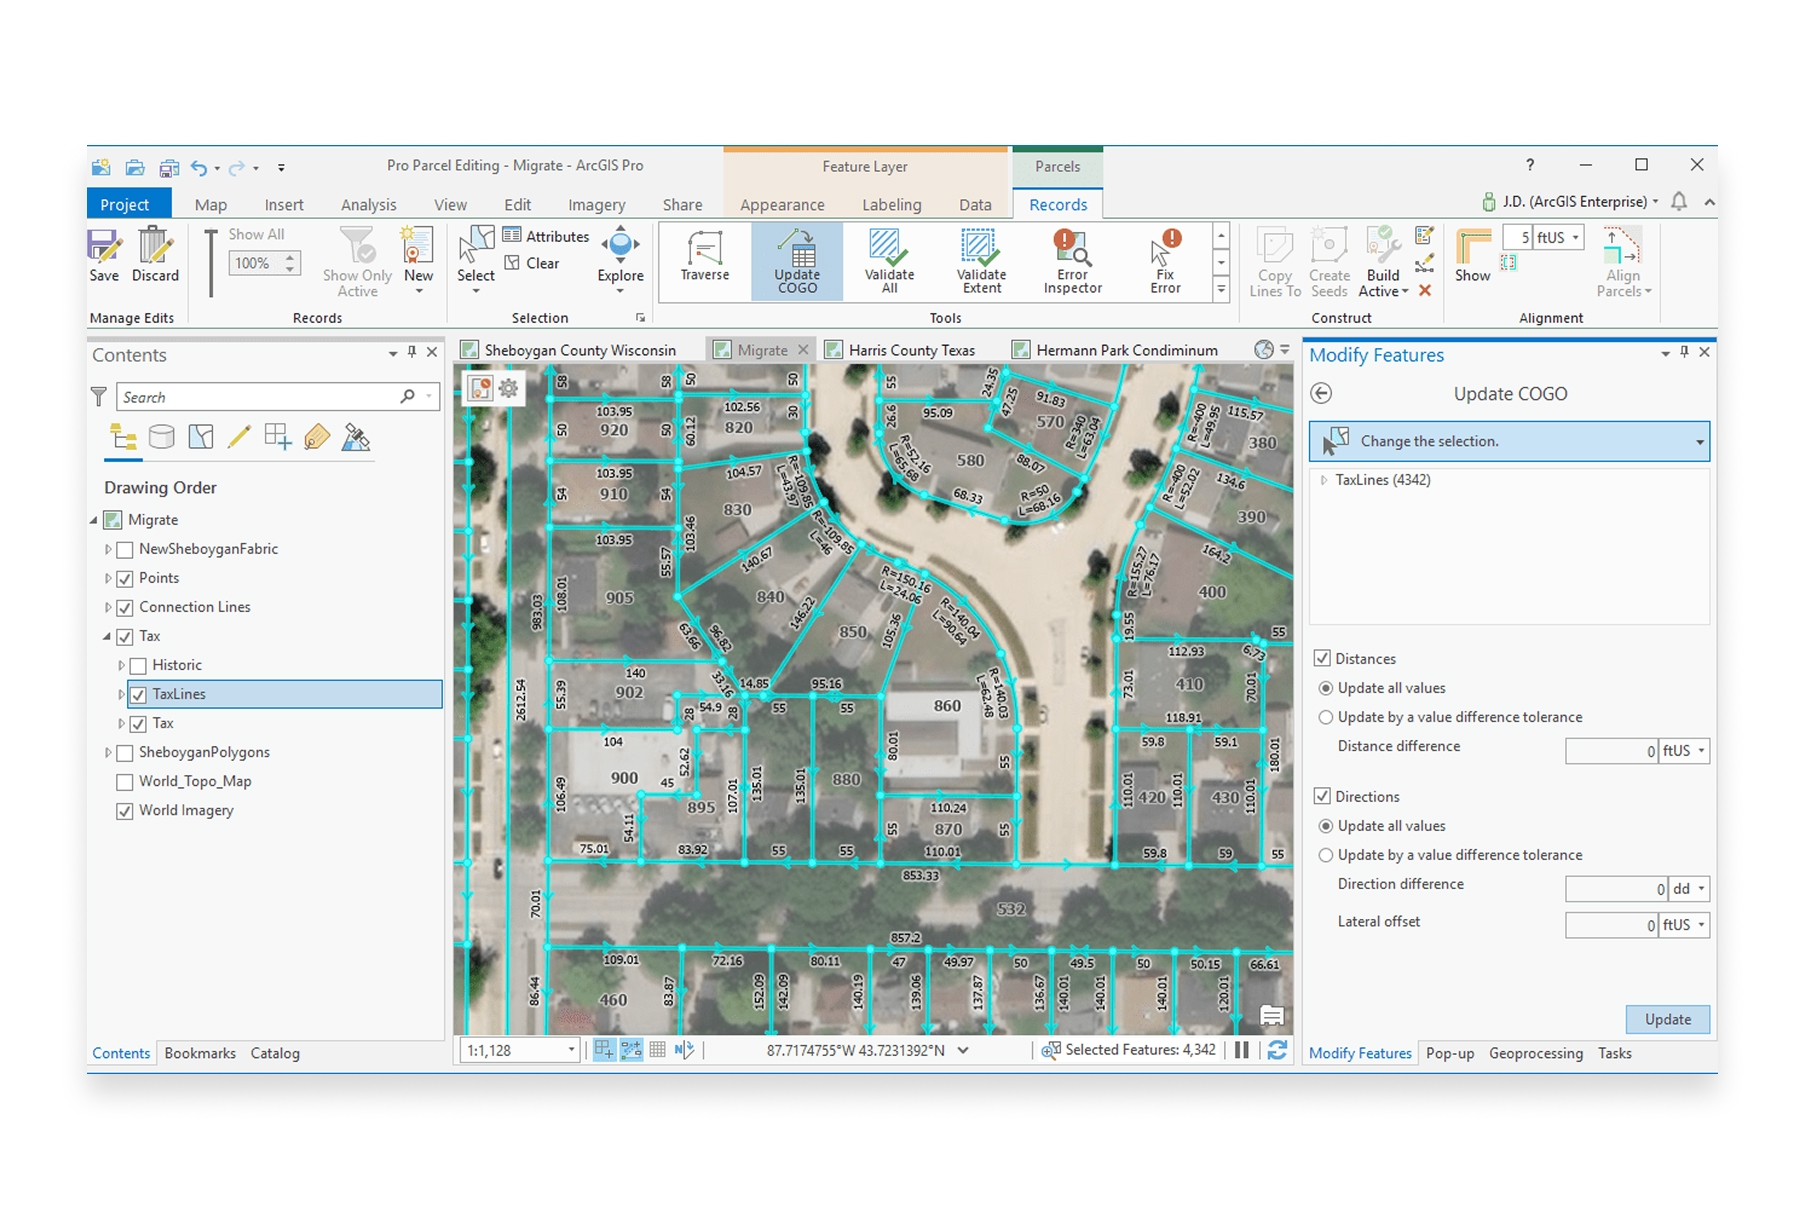The width and height of the screenshot is (1807, 1218).
Task: Open the Imagery ribbon tab
Action: 596,204
